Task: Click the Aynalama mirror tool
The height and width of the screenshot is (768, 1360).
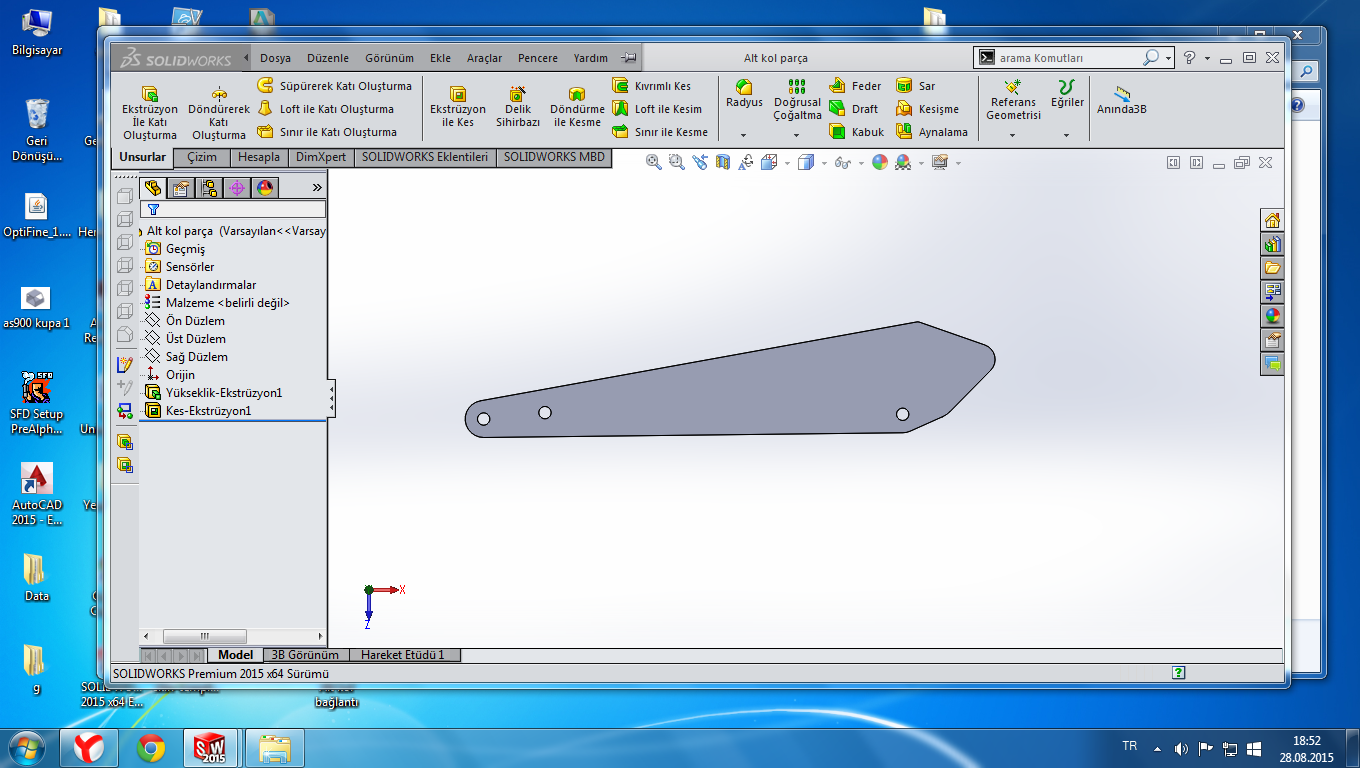Action: (x=932, y=132)
